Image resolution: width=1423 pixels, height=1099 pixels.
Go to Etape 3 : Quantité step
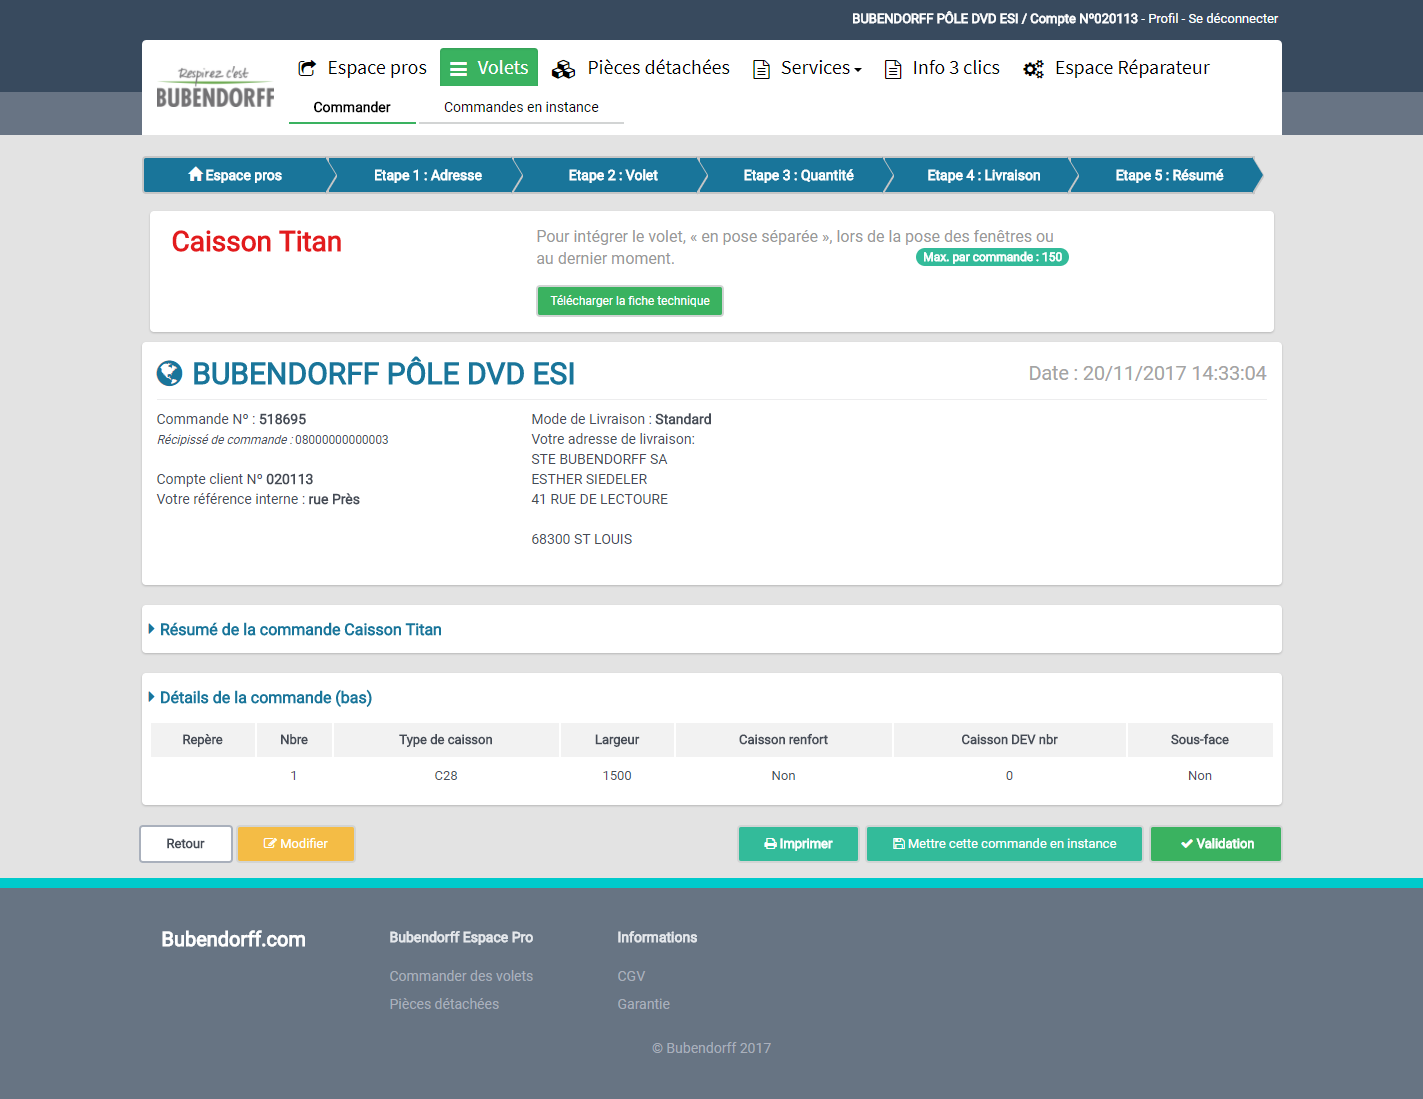798,175
